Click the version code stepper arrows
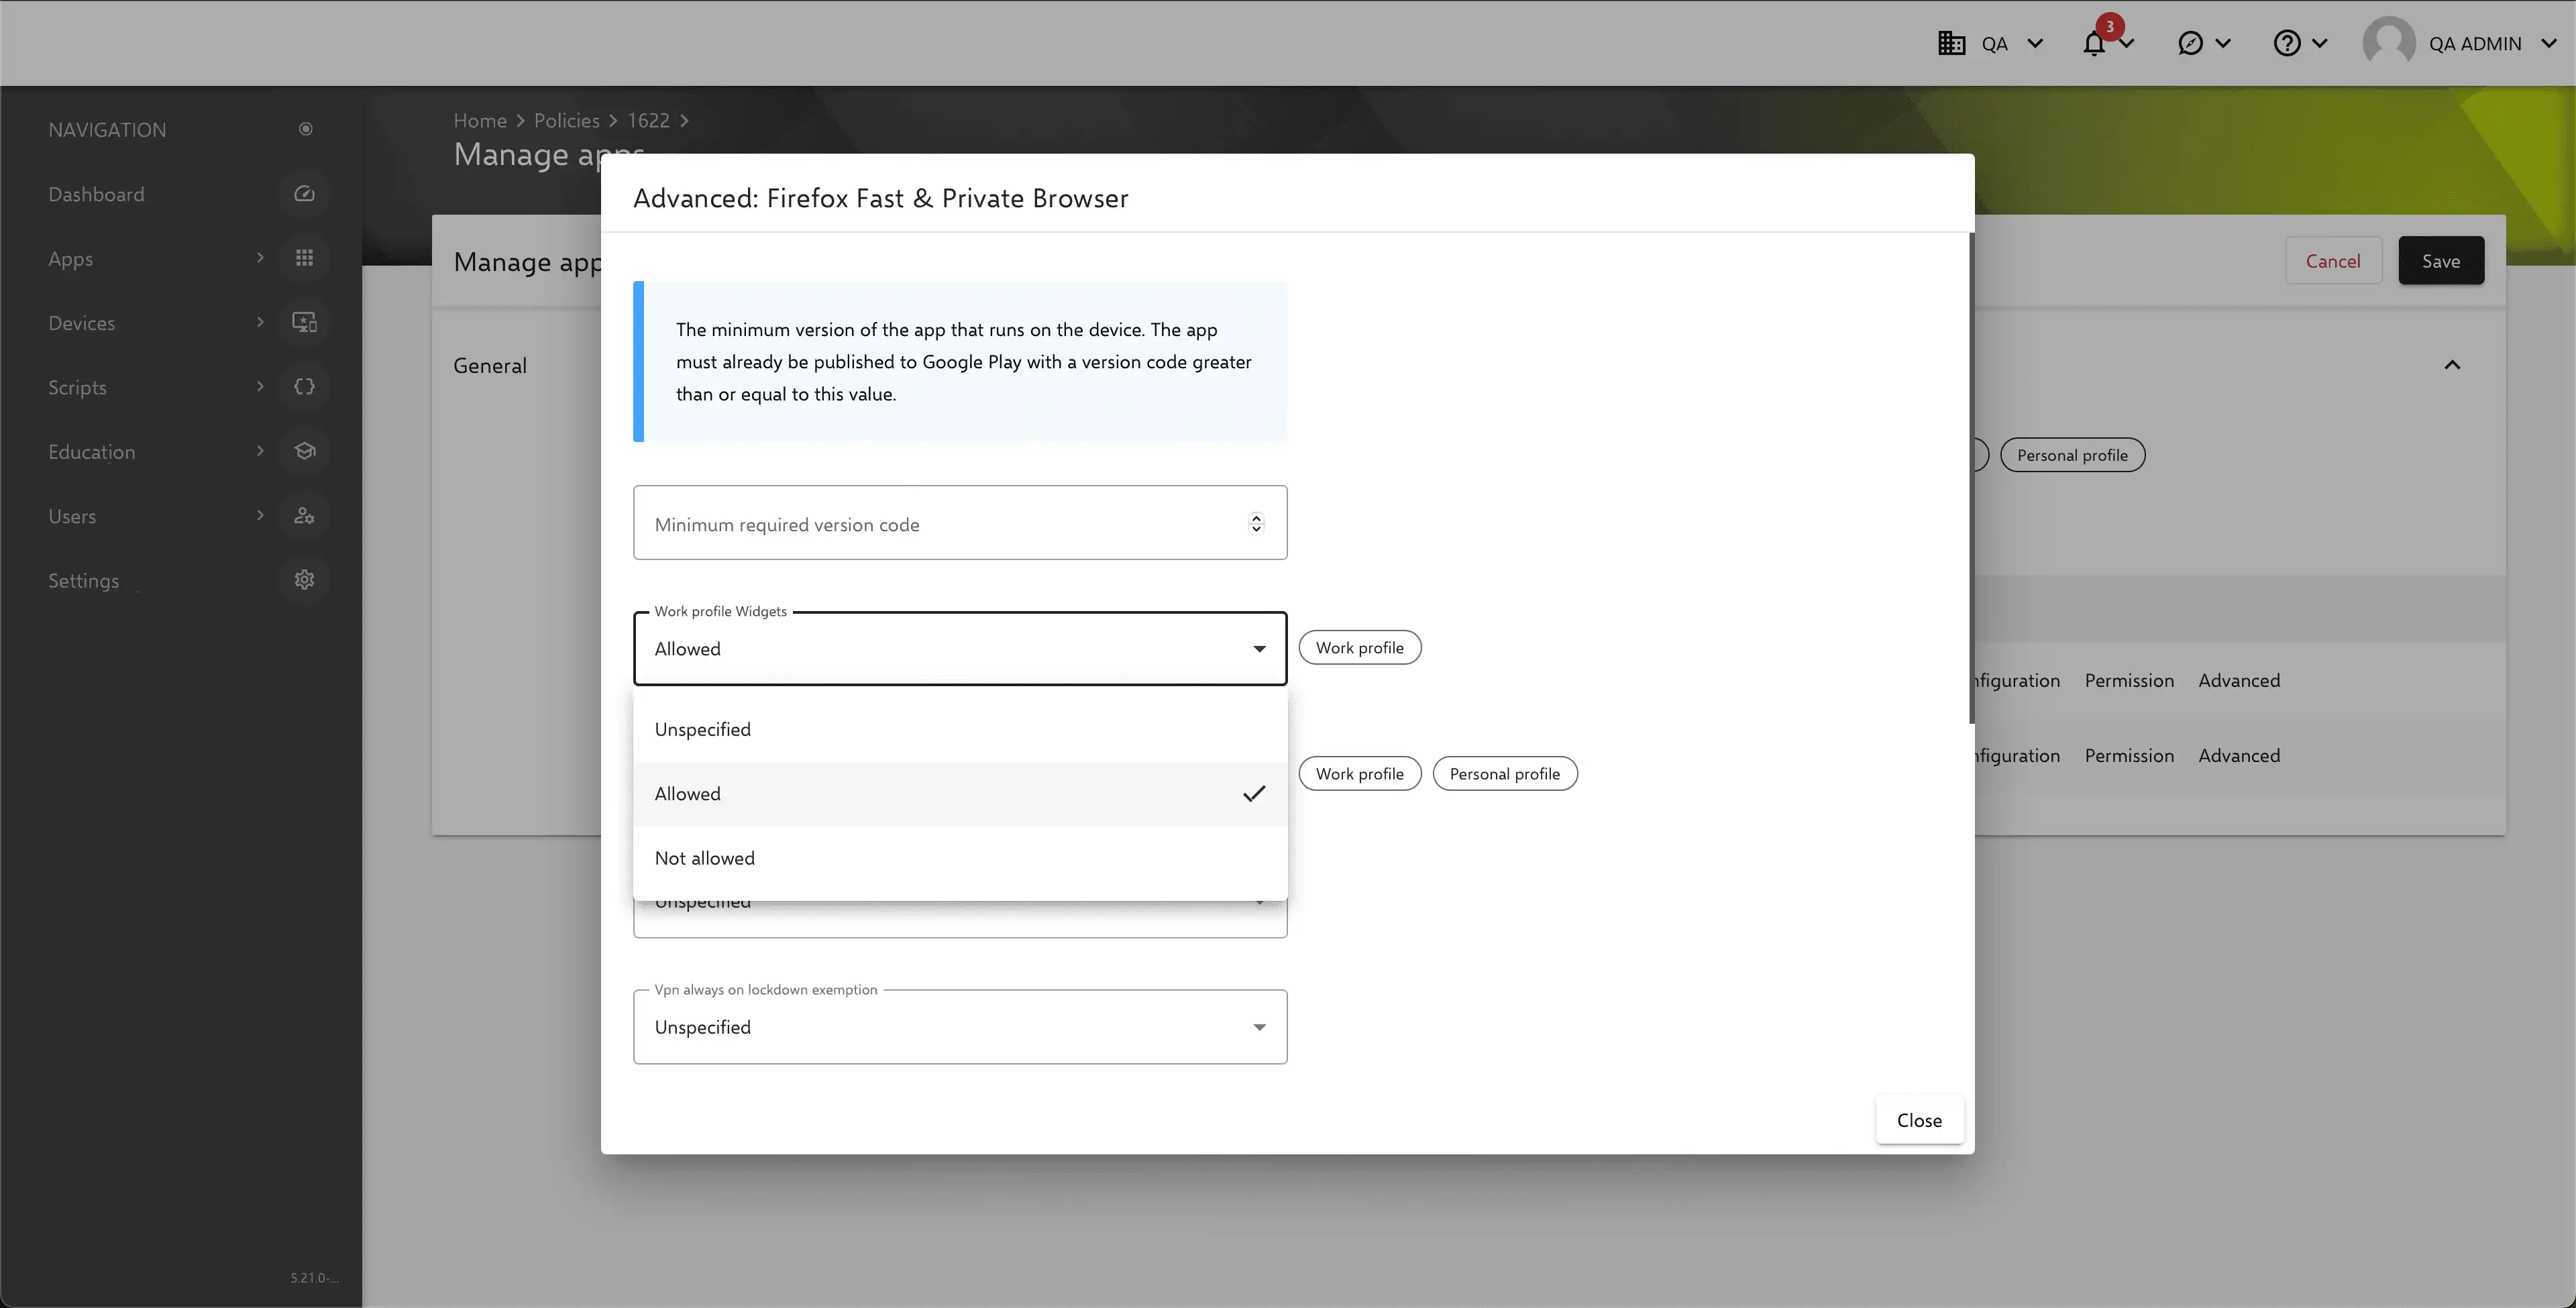Image resolution: width=2576 pixels, height=1308 pixels. coord(1256,523)
